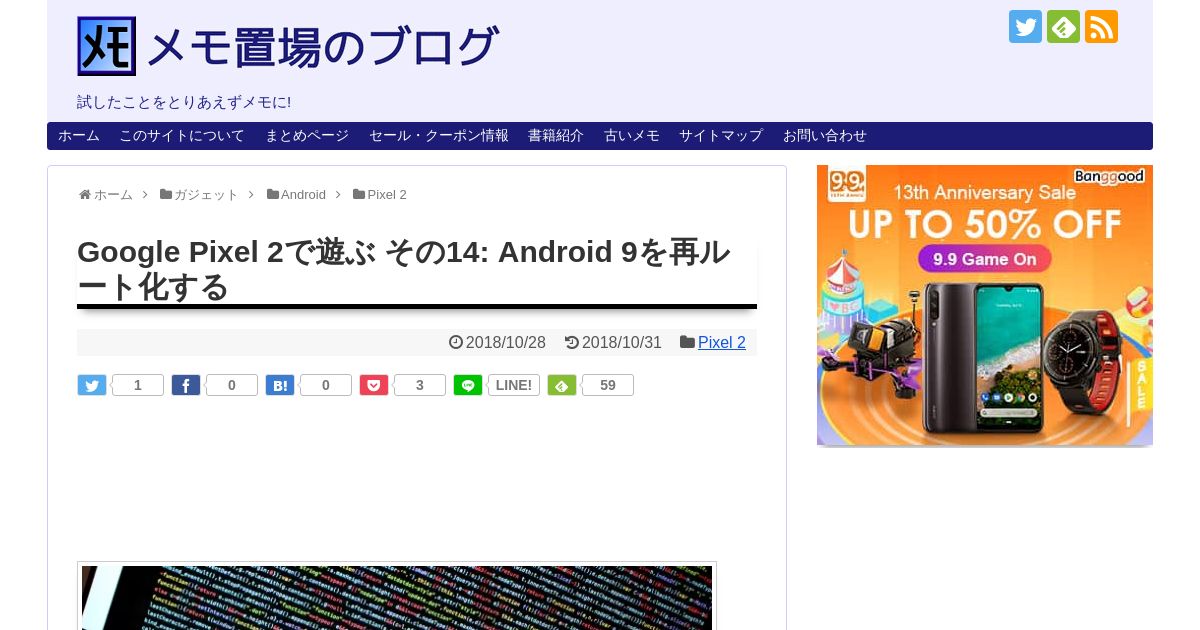The image size is (1200, 630).
Task: Click Feedly subscriber count 59
Action: tap(608, 385)
